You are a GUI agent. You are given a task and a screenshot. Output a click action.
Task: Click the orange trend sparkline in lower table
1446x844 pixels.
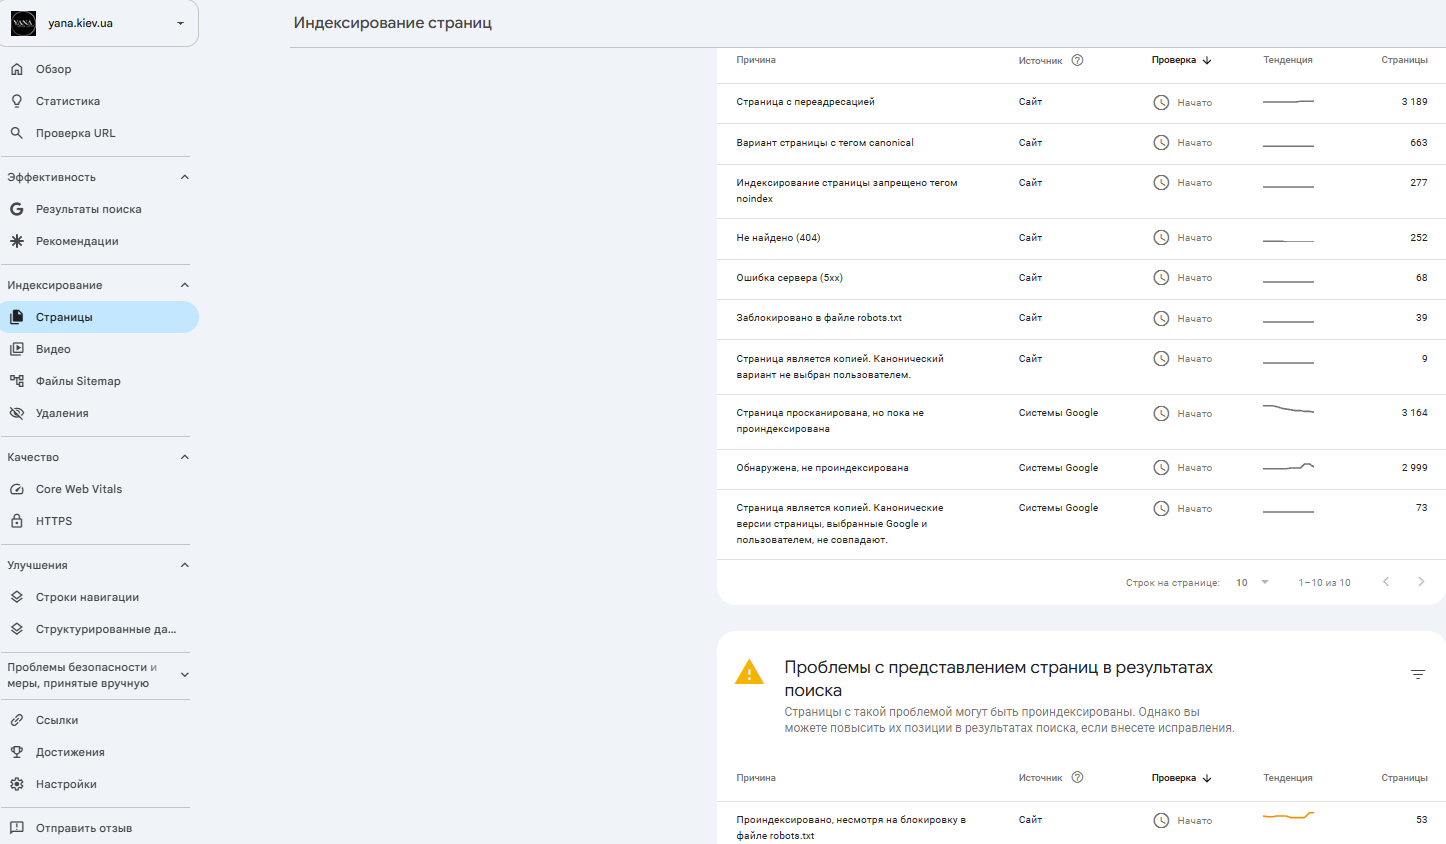1288,816
